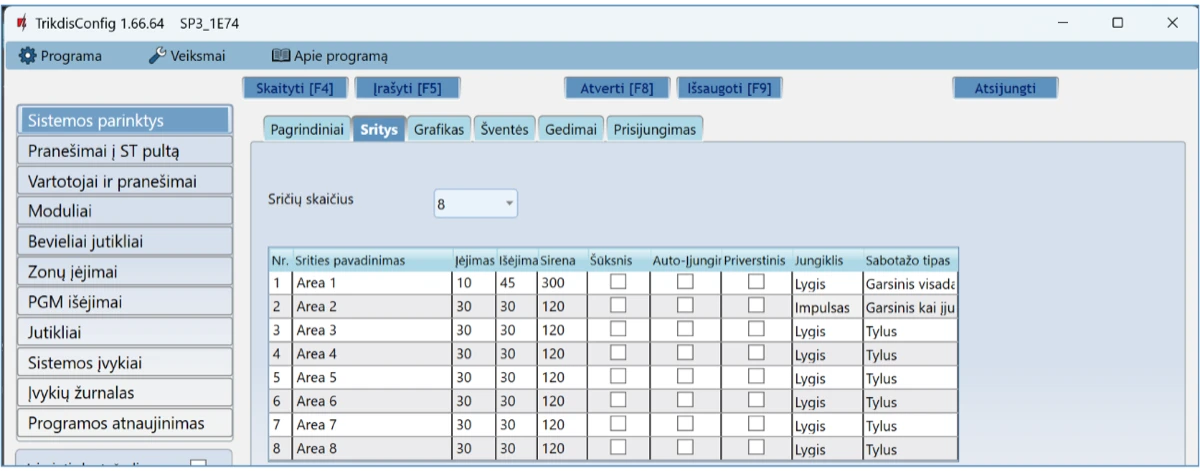Viewport: 1200px width, 471px height.
Task: Open Apie programą with book icon
Action: (330, 56)
